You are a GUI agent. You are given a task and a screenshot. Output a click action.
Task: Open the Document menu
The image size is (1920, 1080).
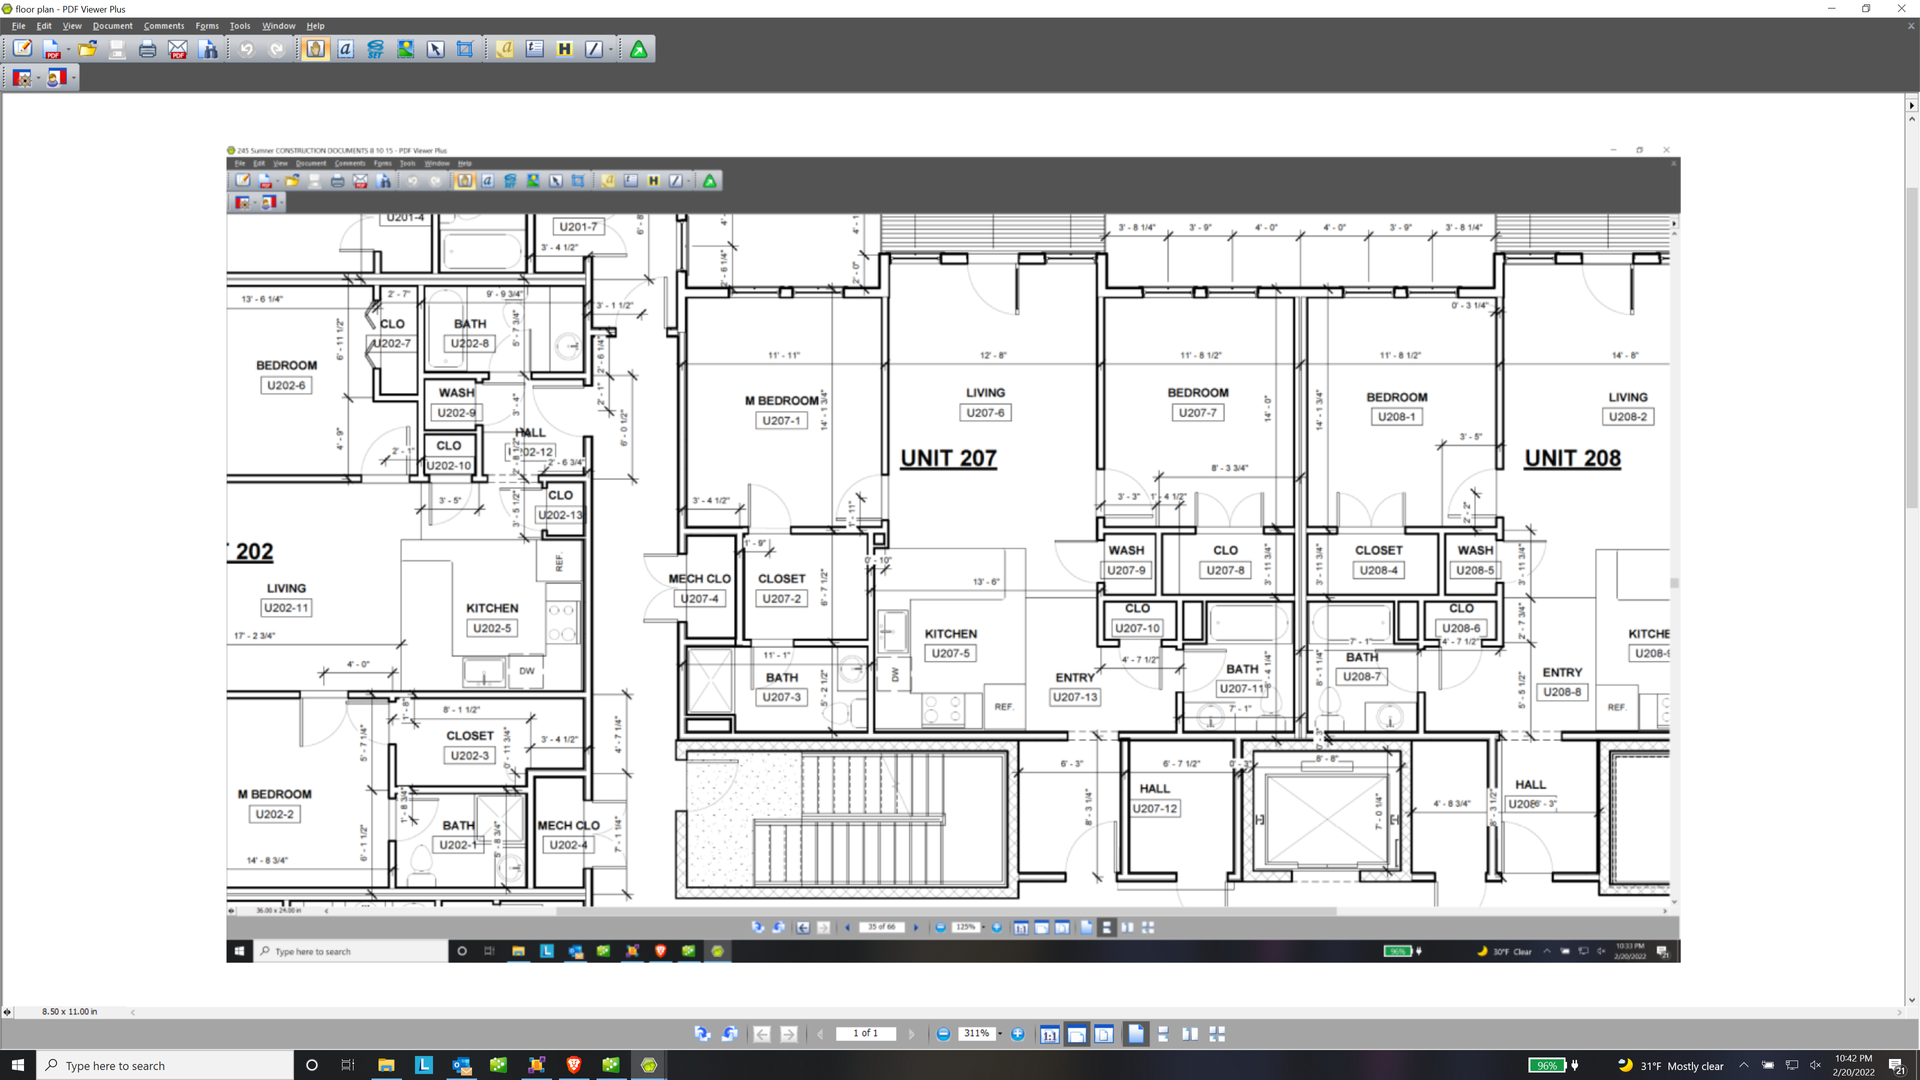point(112,26)
